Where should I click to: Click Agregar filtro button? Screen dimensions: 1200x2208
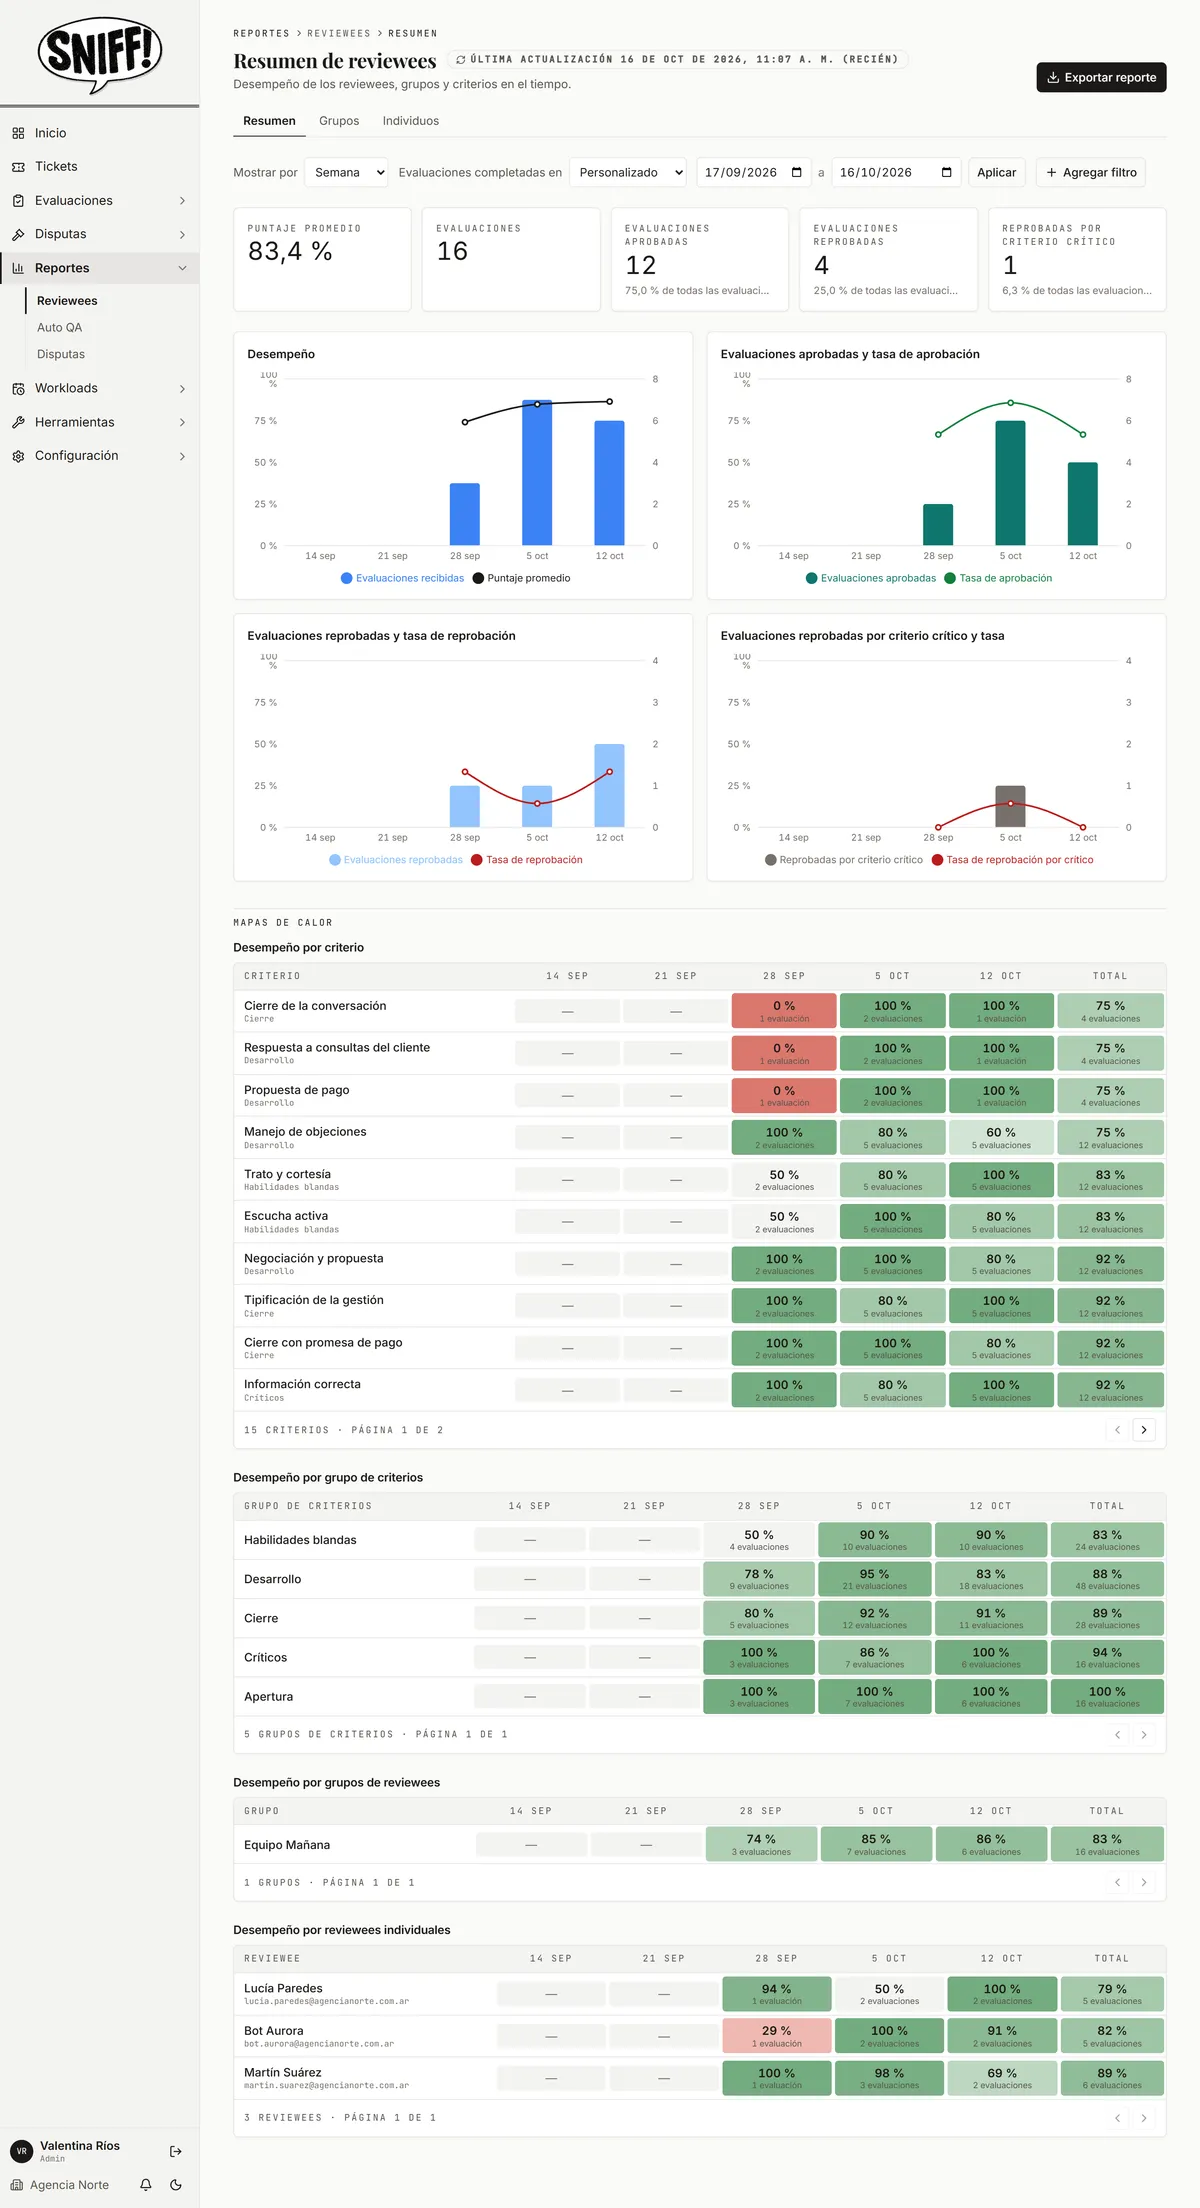tap(1091, 172)
